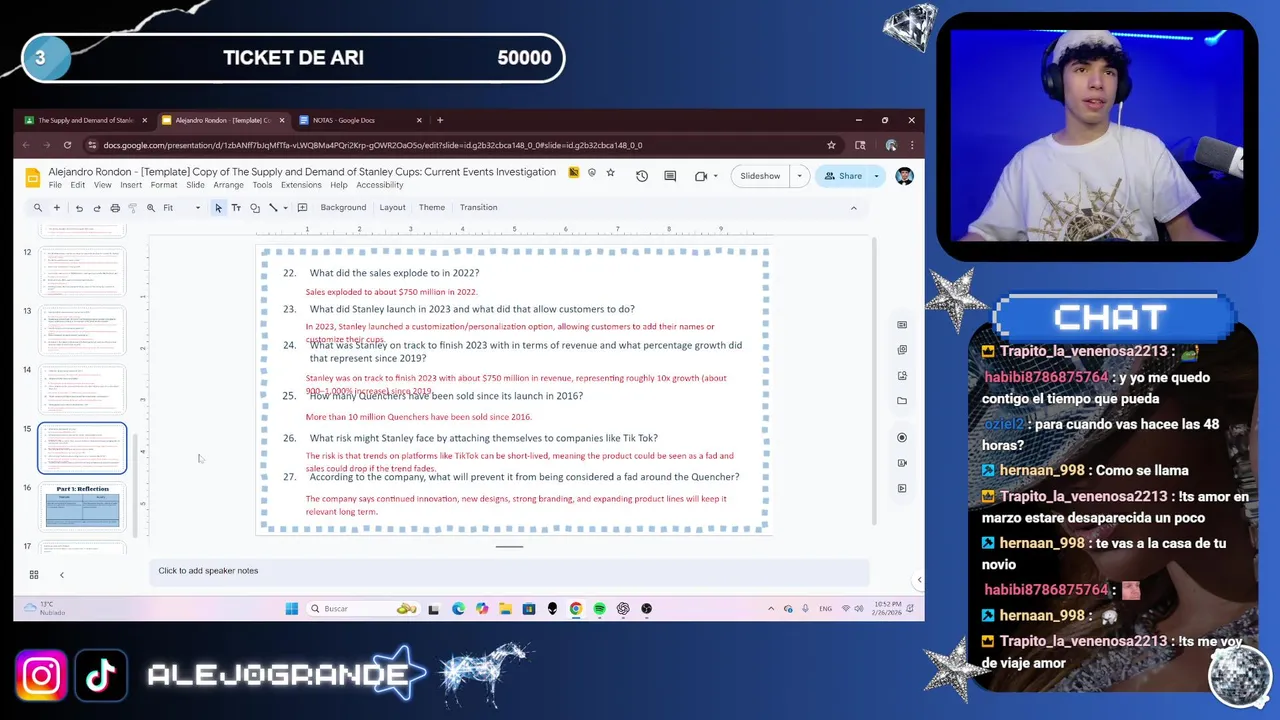Select slide 13 thumbnail
This screenshot has height=720, width=1280.
pyautogui.click(x=82, y=330)
